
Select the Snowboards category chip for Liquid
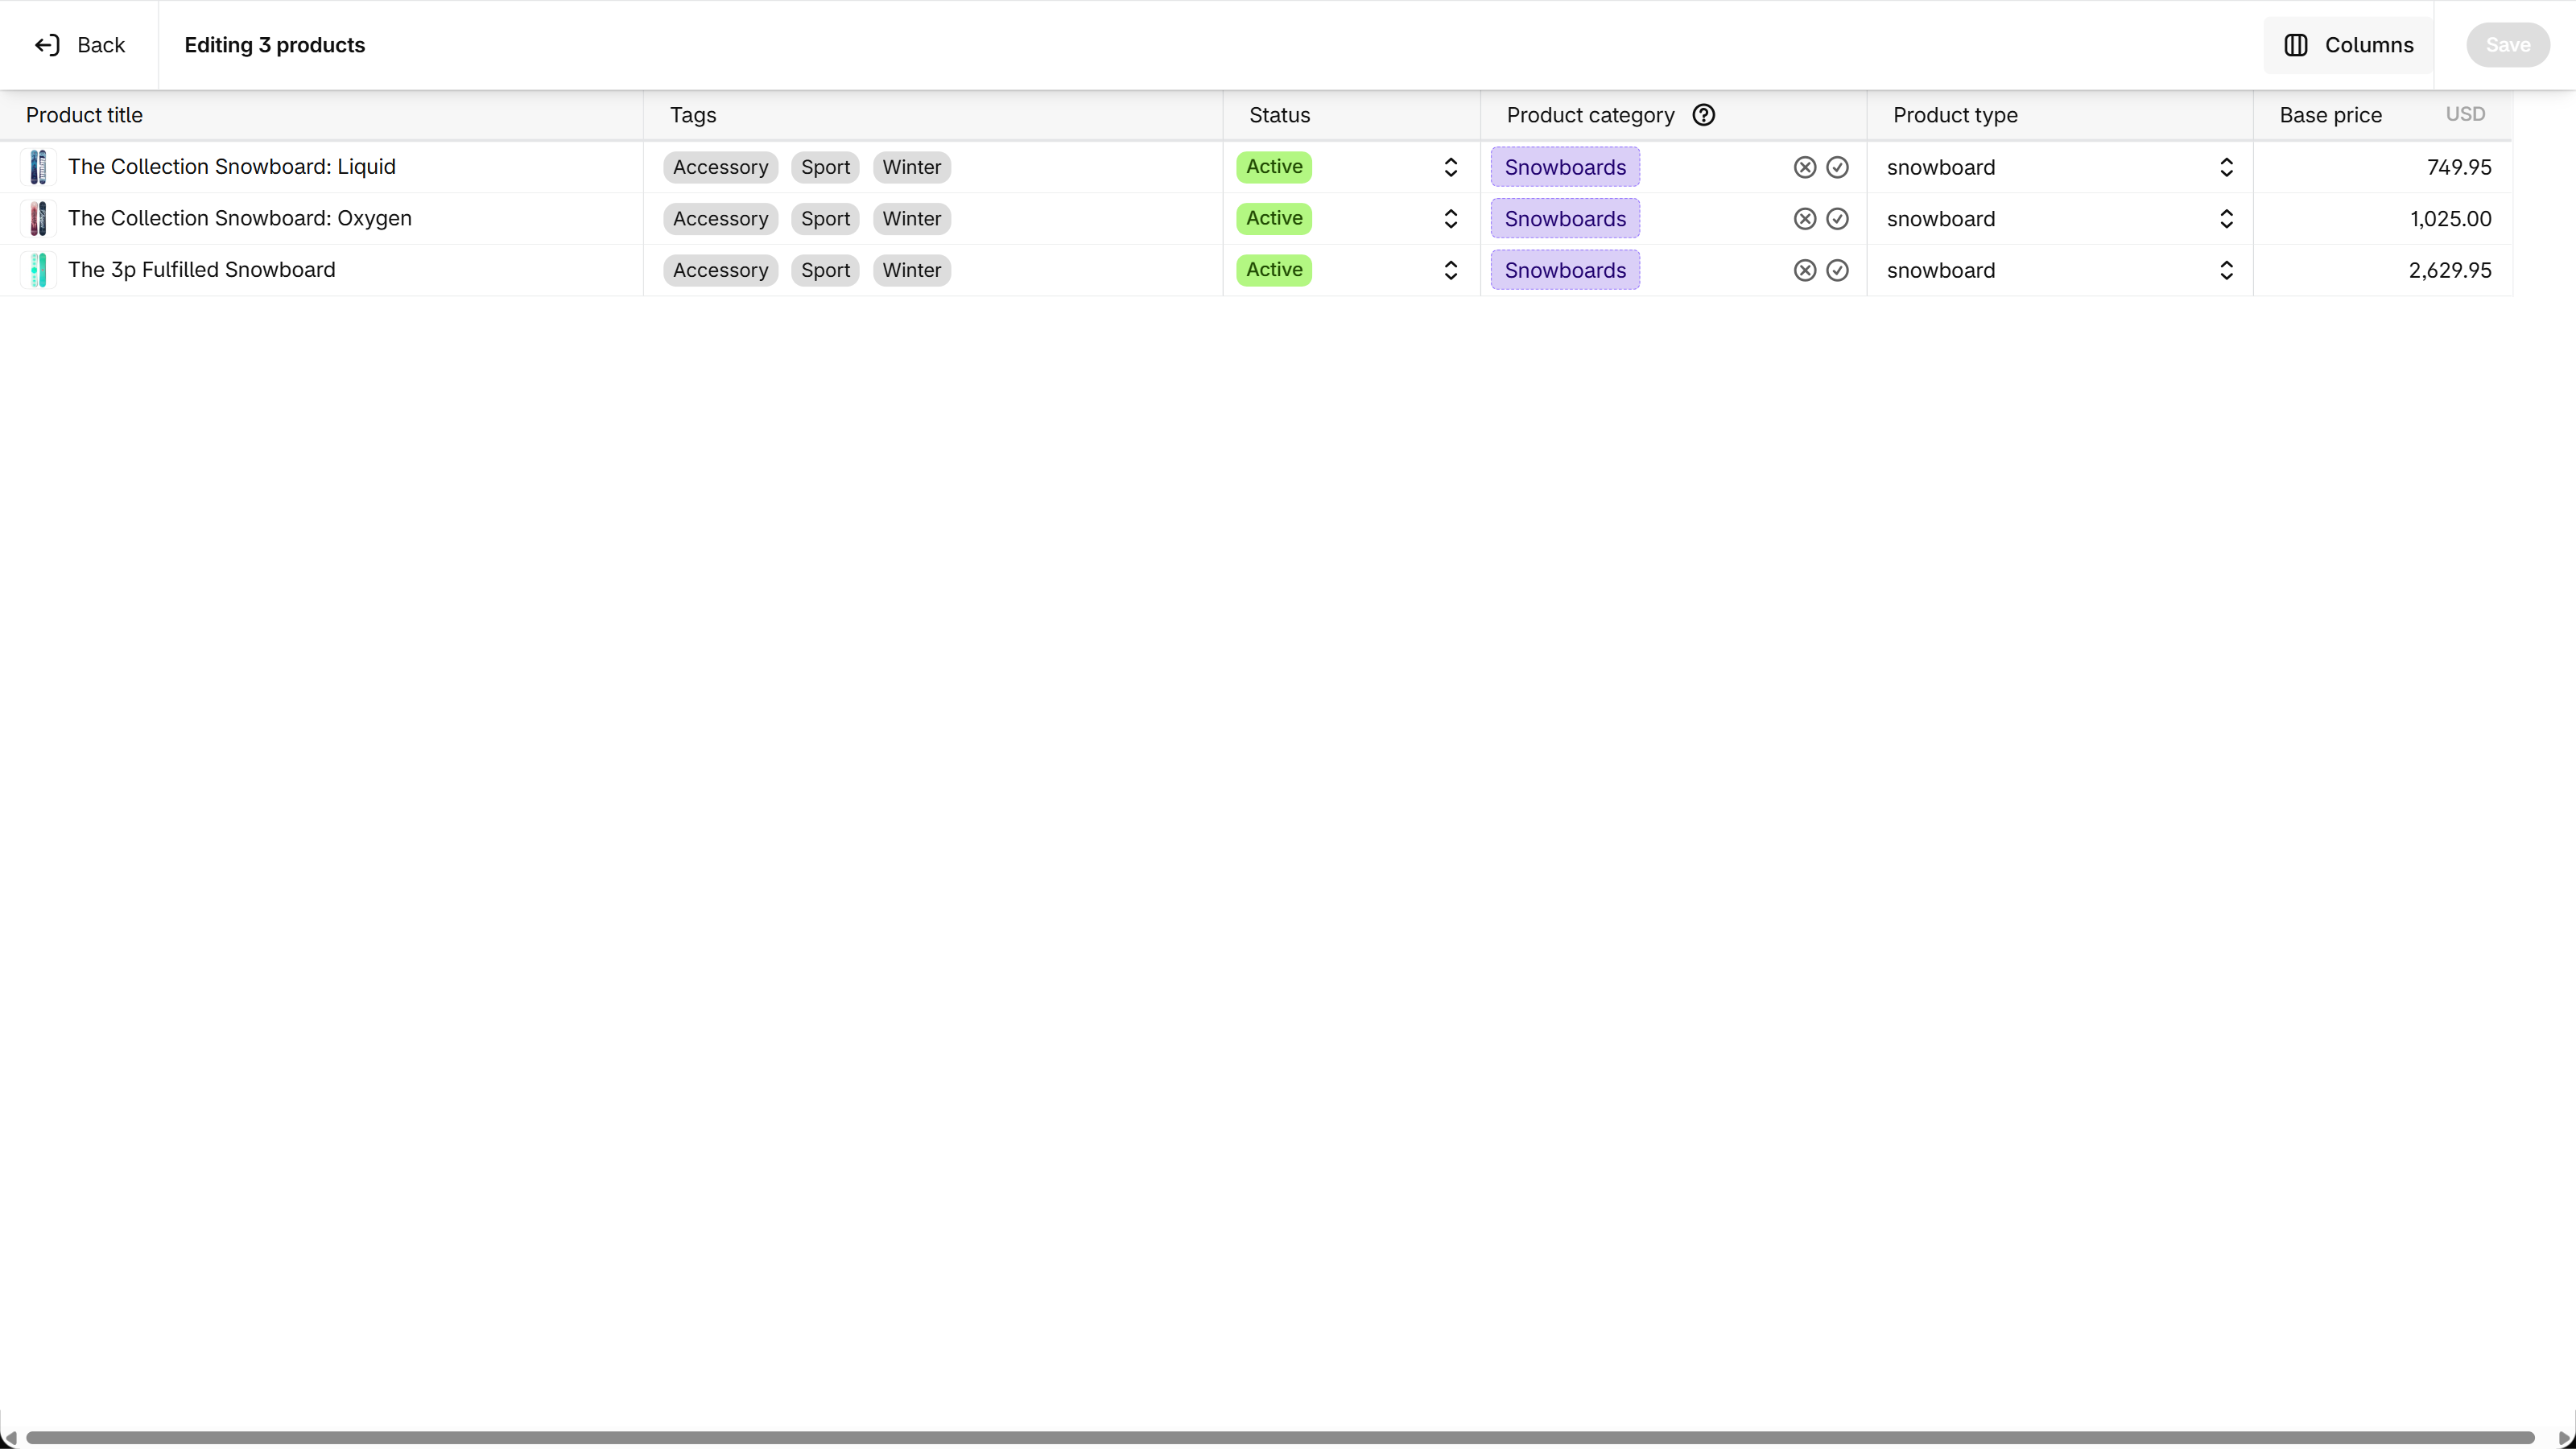coord(1564,167)
